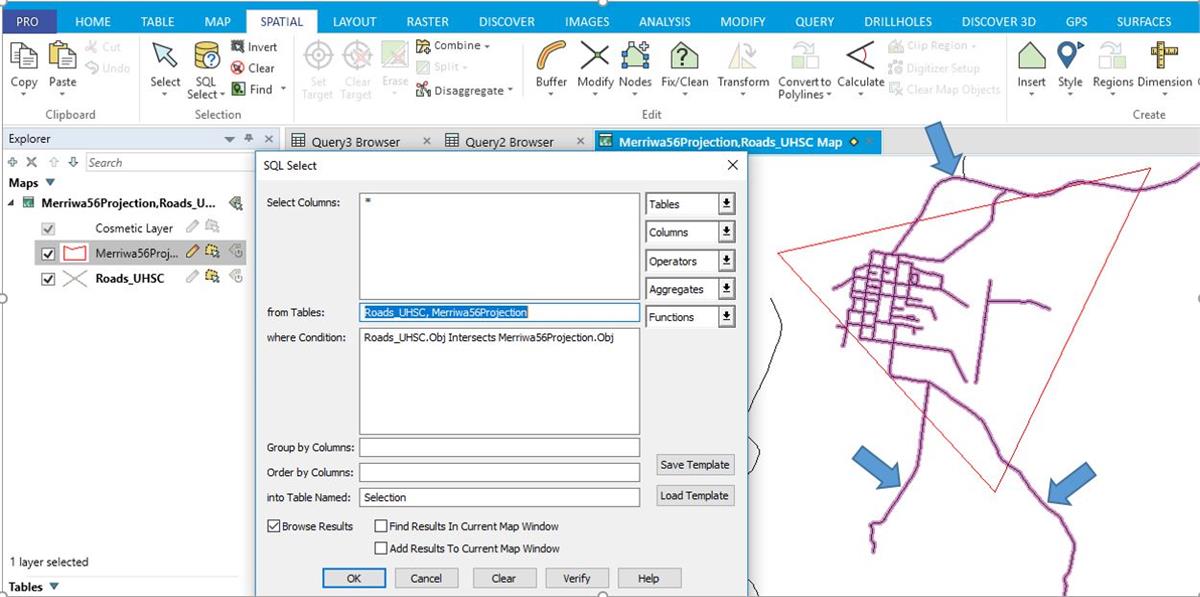
Task: Check Find Results In Current Map Window
Action: click(381, 526)
